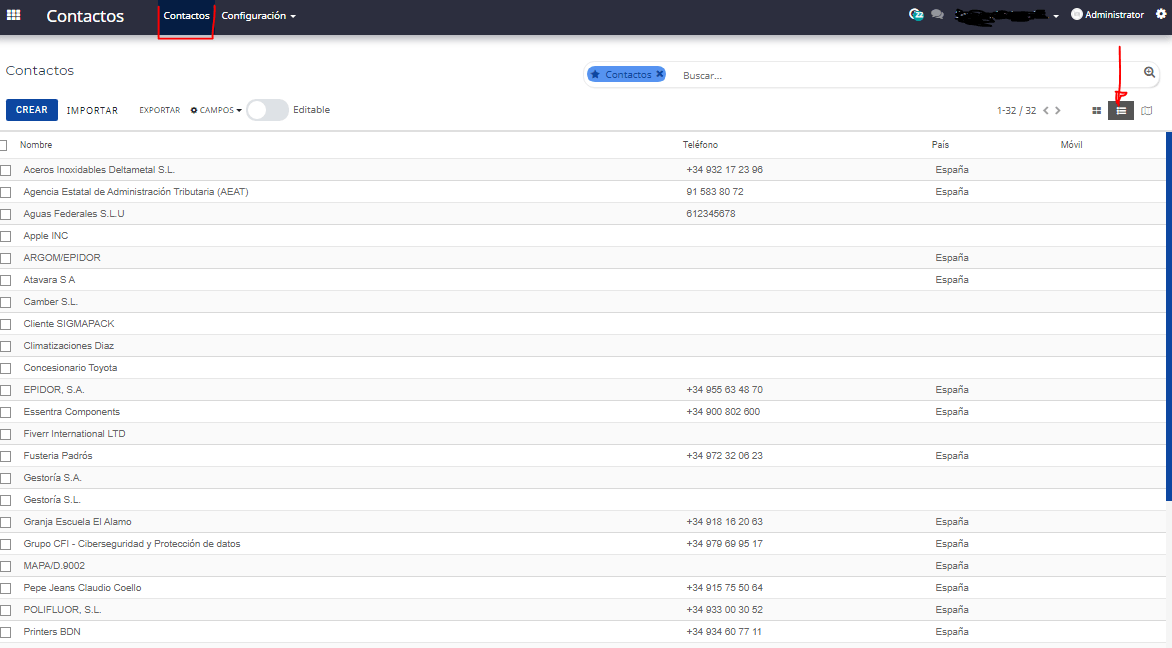
Task: Click the vertical scrollbar of the list
Action: coord(1168,316)
